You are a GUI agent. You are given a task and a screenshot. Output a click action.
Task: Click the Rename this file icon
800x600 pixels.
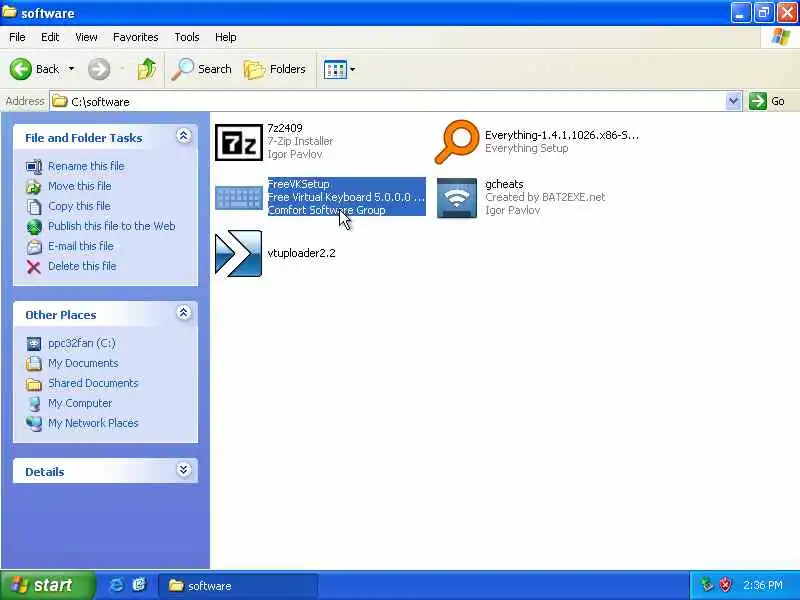[34, 167]
